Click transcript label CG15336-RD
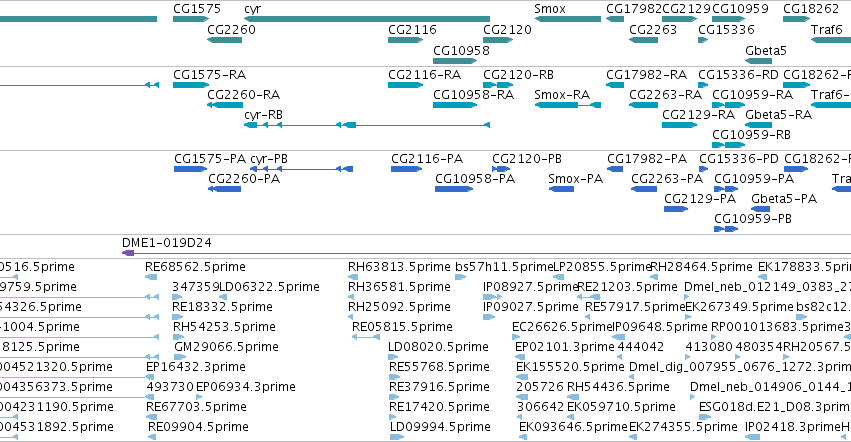 click(738, 74)
